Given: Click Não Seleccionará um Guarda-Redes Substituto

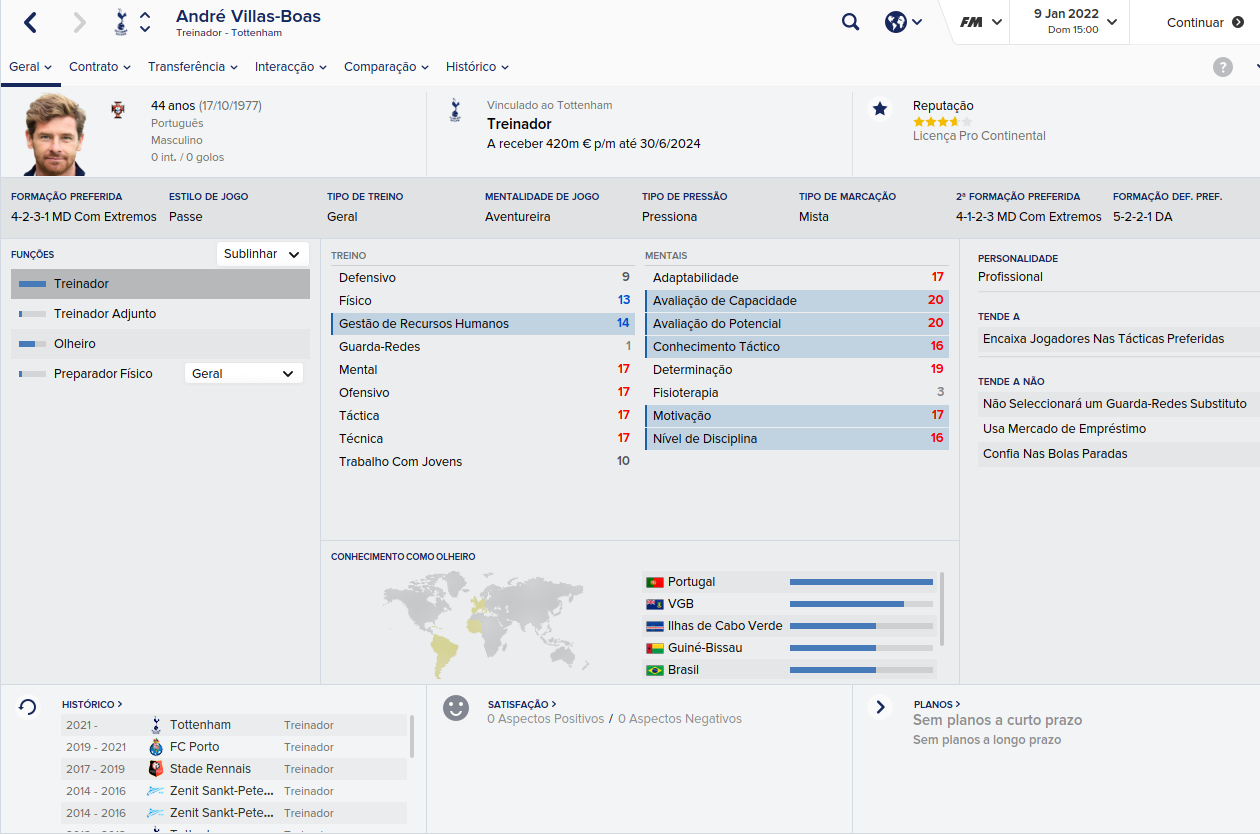Looking at the screenshot, I should click(1119, 404).
